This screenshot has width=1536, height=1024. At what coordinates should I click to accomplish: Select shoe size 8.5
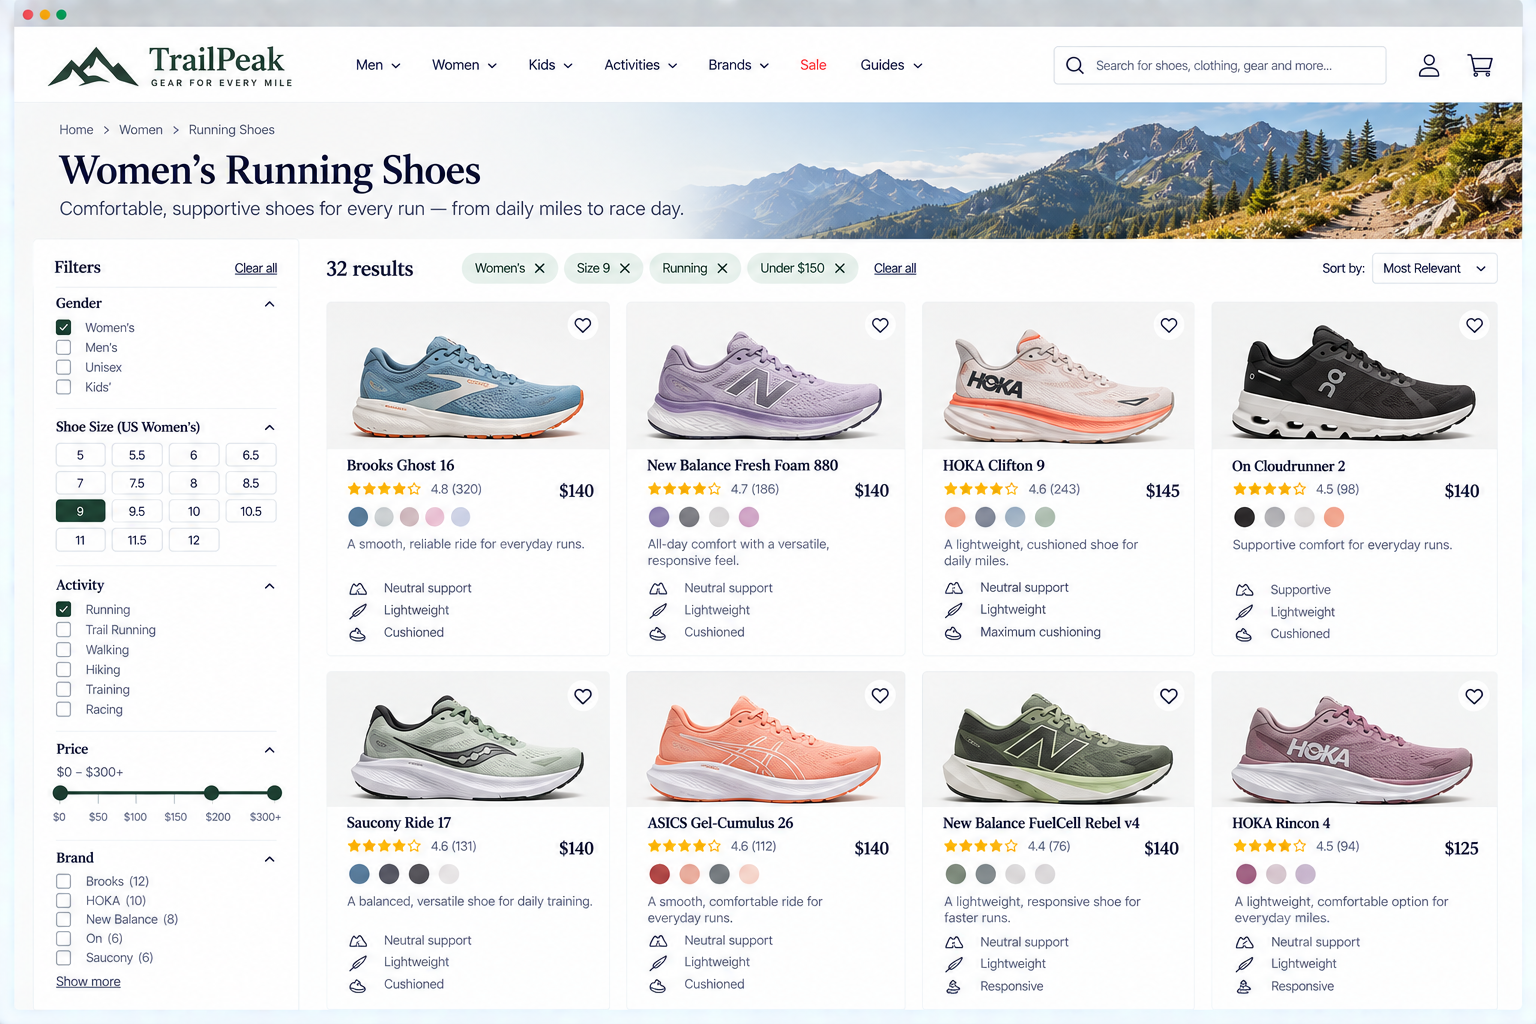(251, 483)
